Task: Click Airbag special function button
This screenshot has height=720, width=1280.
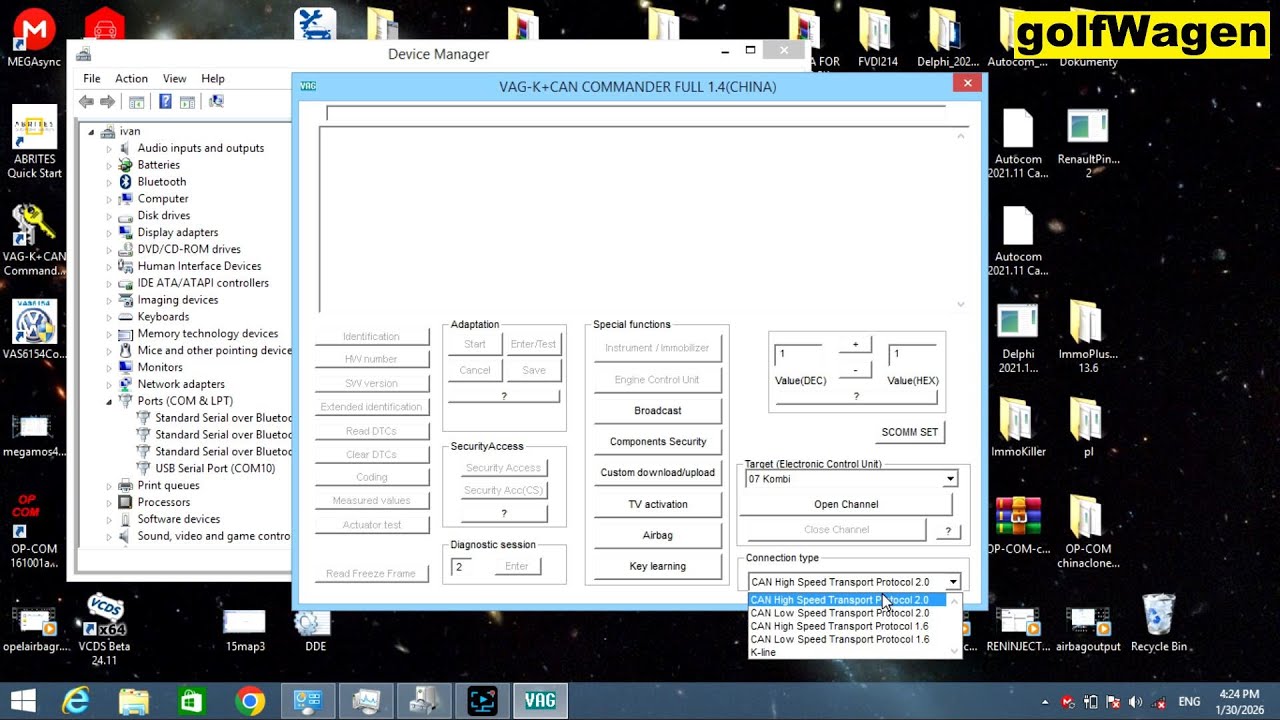Action: click(x=658, y=535)
